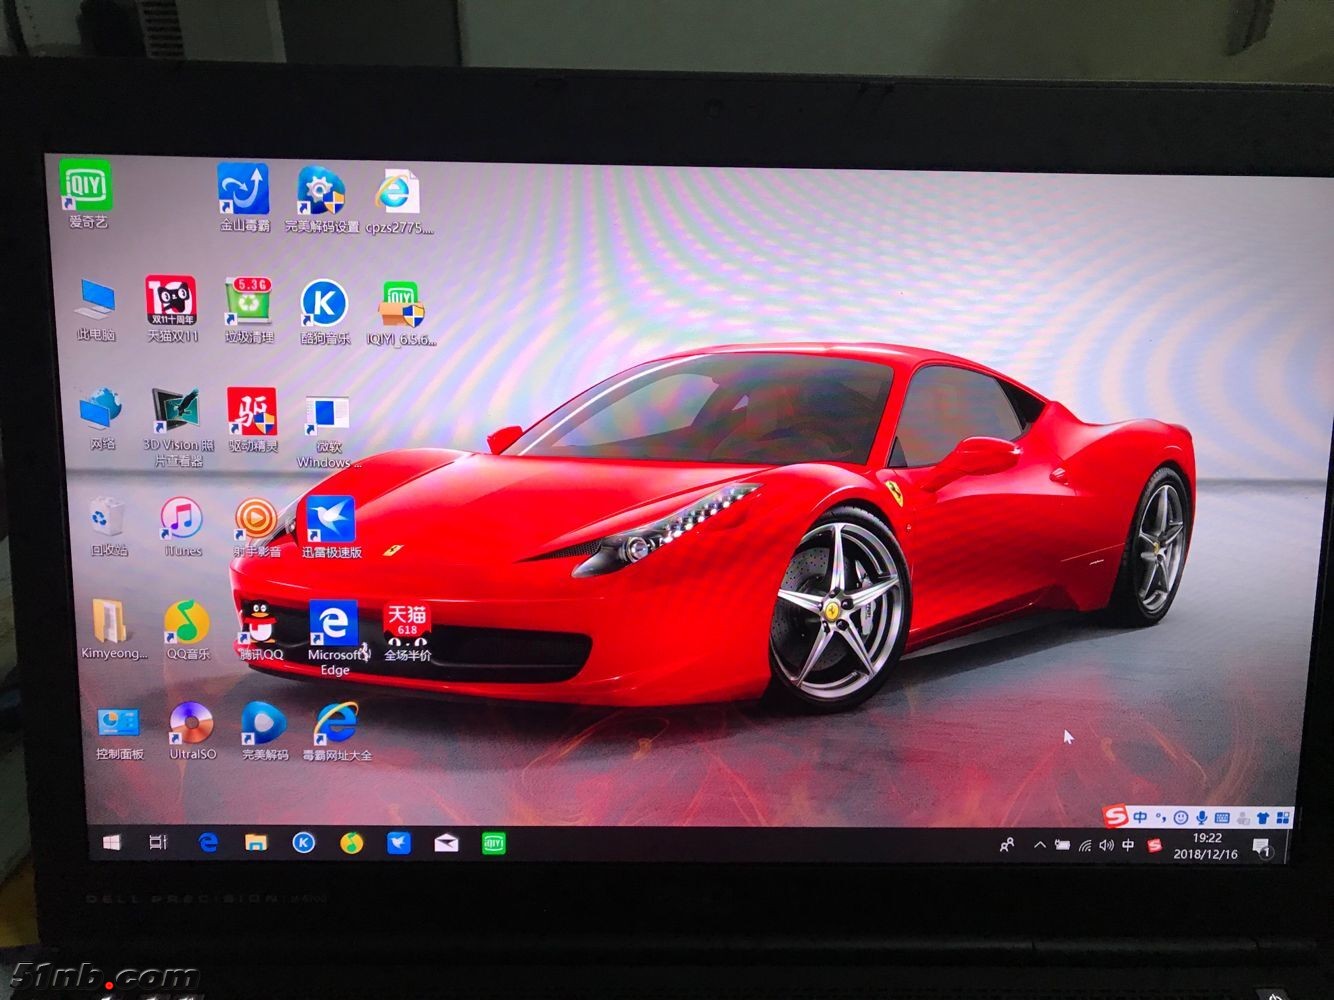Viewport: 1334px width, 1000px height.
Task: Toggle Sogou IME Chinese/English mode in floating bar
Action: (x=1140, y=818)
